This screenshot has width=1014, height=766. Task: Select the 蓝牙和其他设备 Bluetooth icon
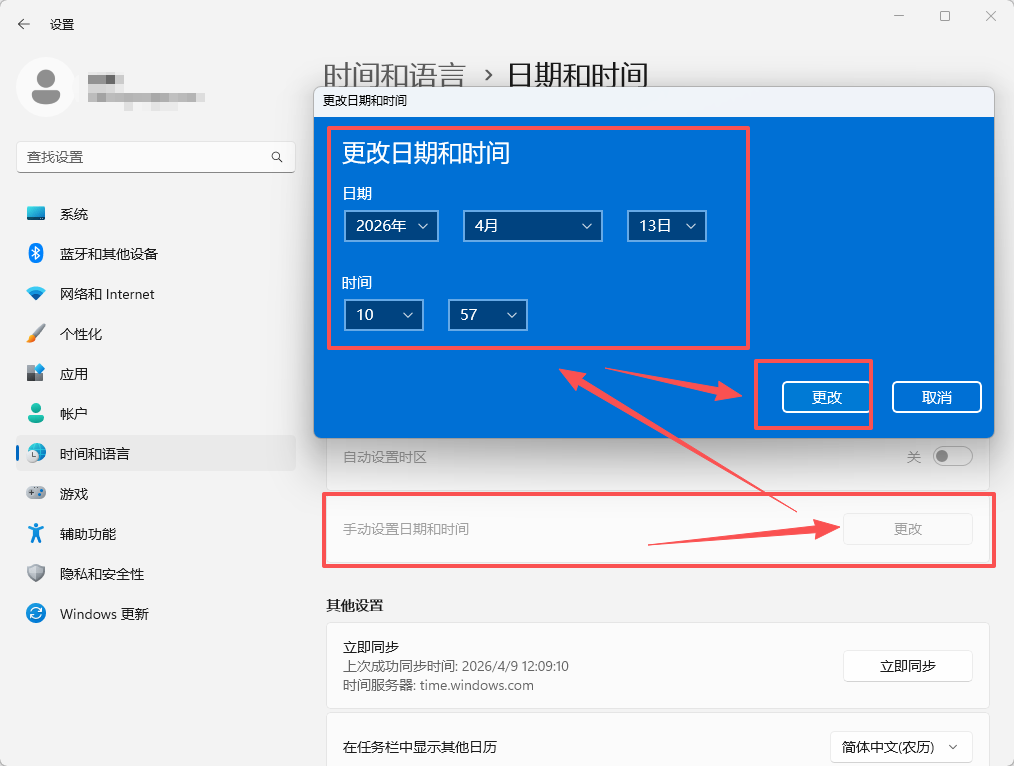pyautogui.click(x=34, y=253)
